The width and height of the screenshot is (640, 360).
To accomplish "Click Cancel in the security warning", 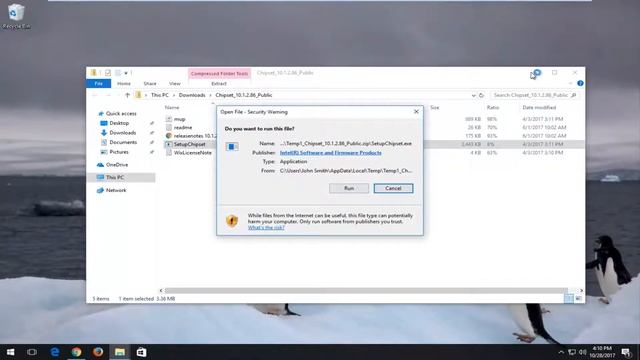I will coord(393,188).
